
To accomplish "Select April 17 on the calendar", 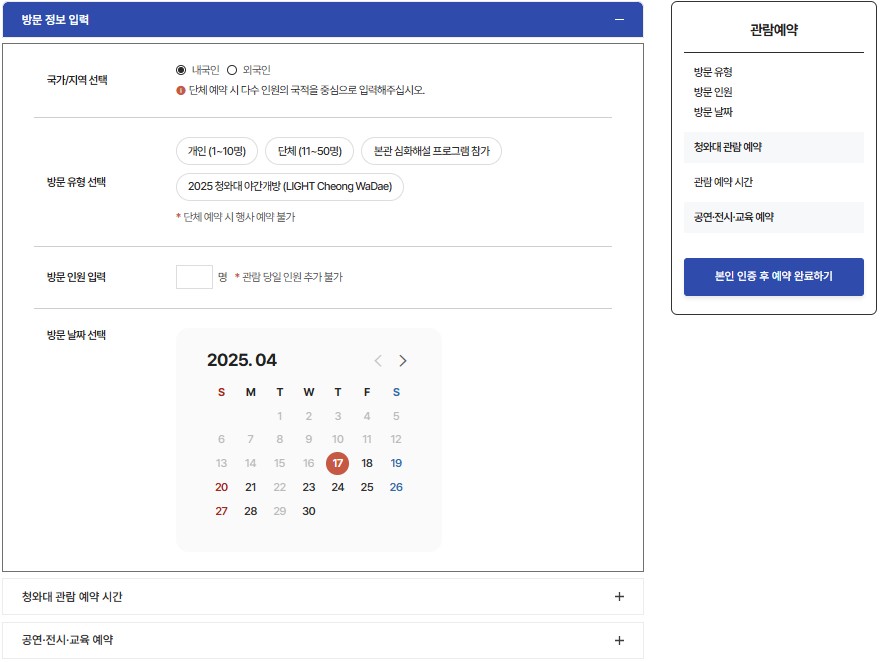I will pos(337,463).
